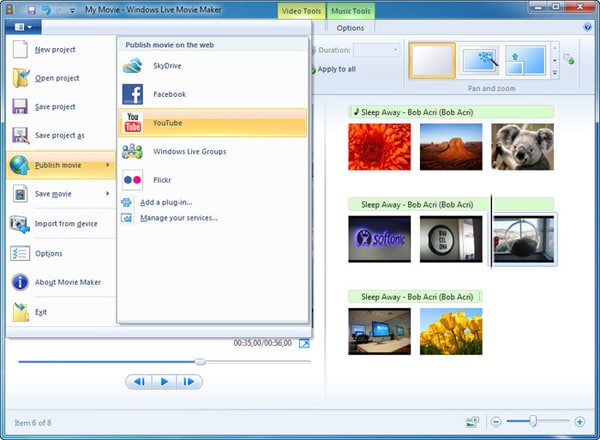Image resolution: width=600 pixels, height=440 pixels.
Task: Click the Publish movie globe icon
Action: (x=20, y=165)
